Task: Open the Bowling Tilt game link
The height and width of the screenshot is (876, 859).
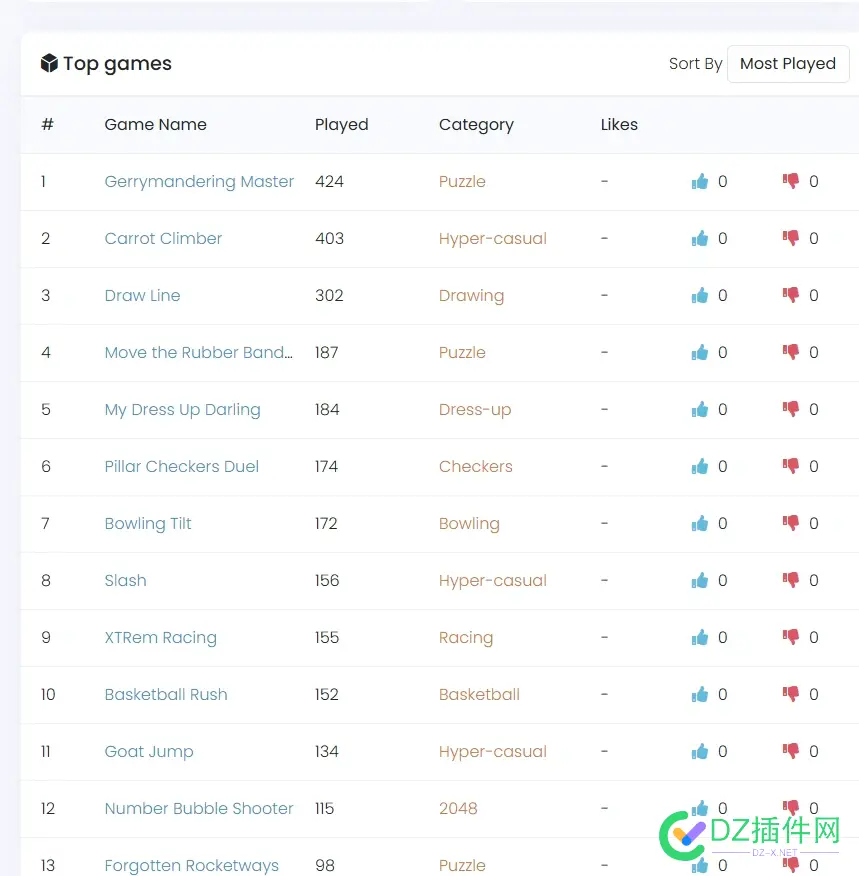Action: (148, 523)
